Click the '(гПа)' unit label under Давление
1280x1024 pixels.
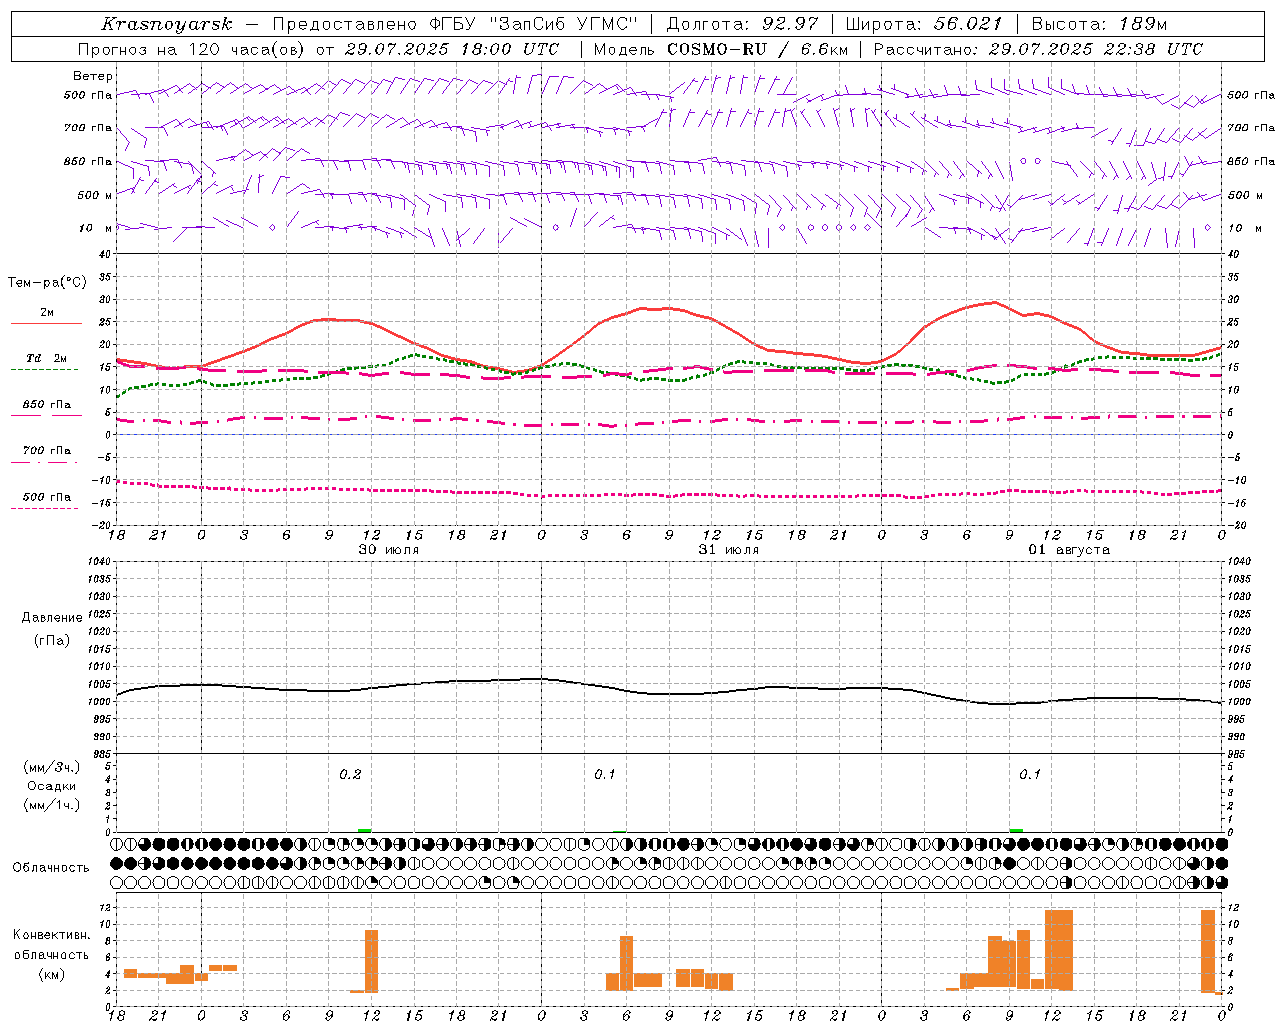[x=52, y=640]
